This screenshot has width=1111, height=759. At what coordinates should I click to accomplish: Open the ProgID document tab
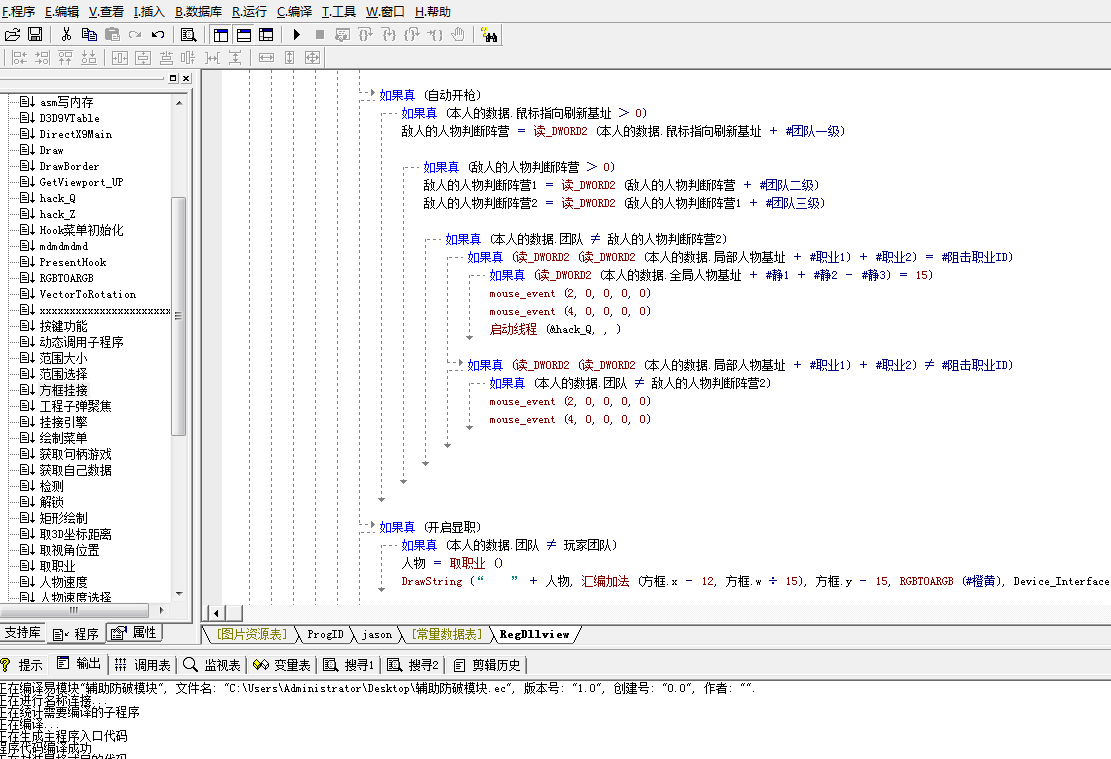(325, 634)
